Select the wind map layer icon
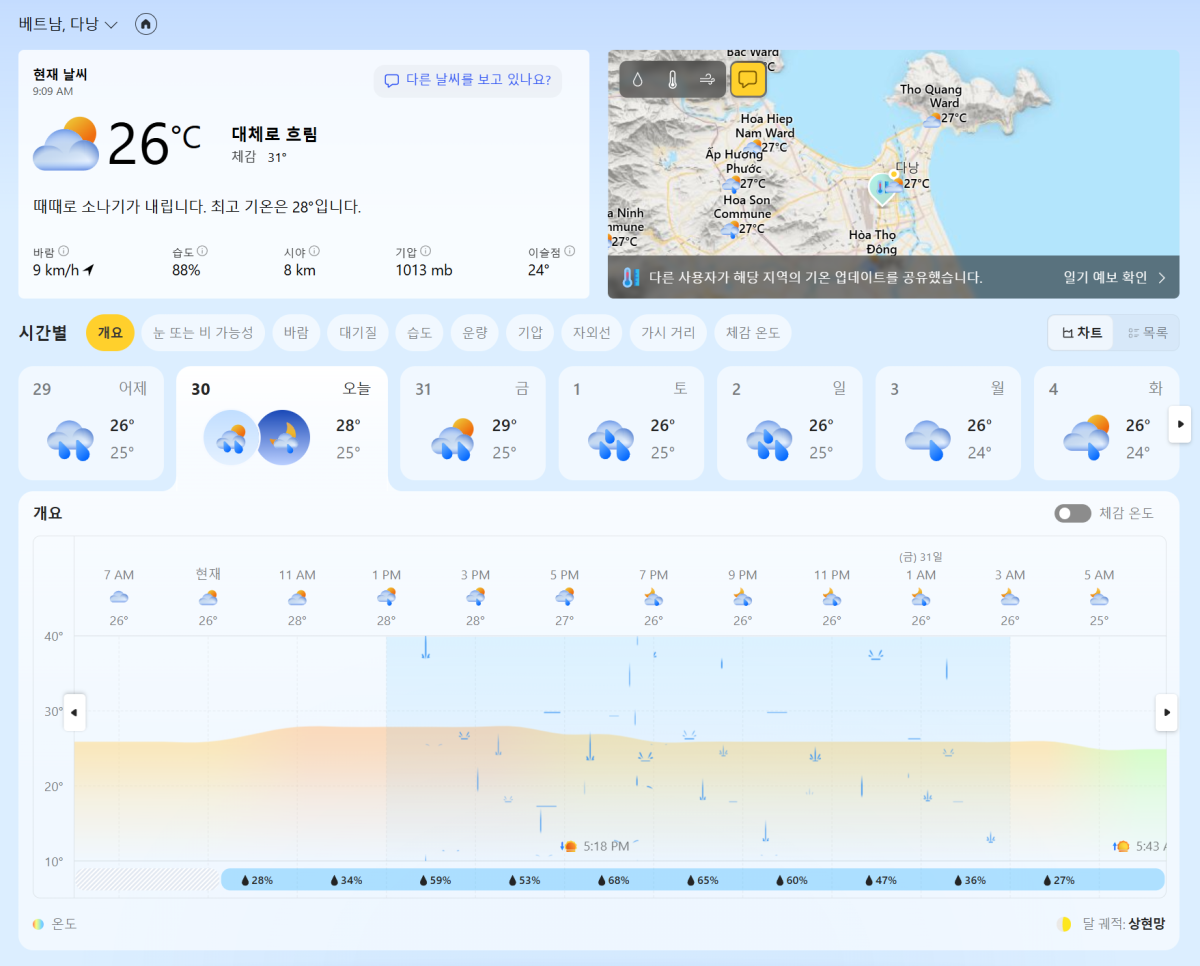The height and width of the screenshot is (966, 1200). pyautogui.click(x=707, y=80)
